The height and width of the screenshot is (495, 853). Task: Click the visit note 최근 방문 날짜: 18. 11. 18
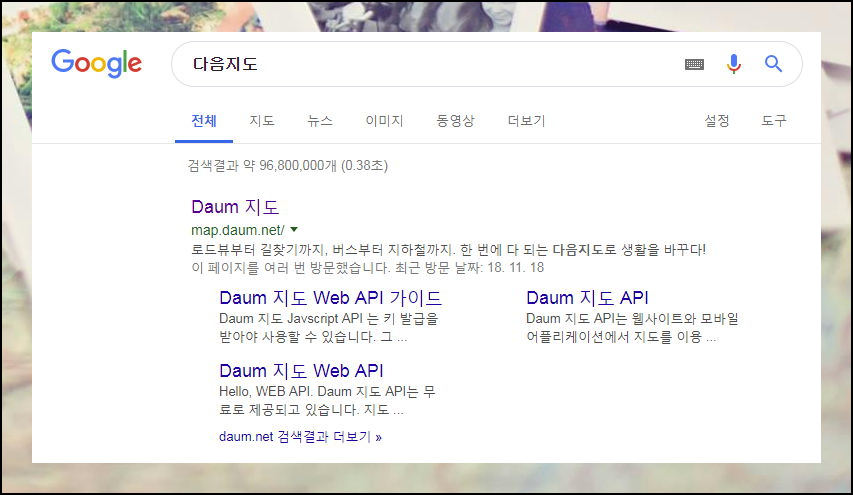point(469,268)
